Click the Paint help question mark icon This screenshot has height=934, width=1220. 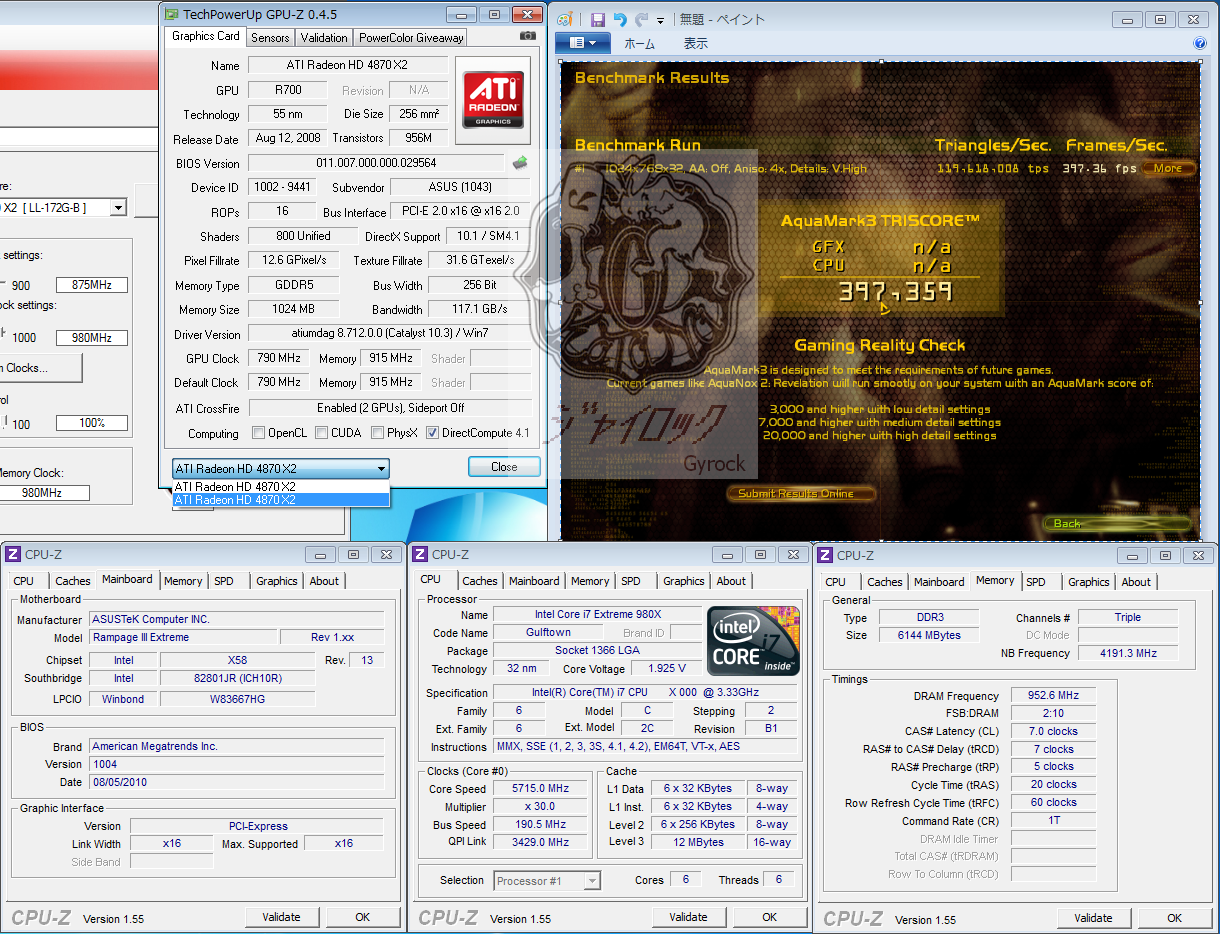(1200, 43)
